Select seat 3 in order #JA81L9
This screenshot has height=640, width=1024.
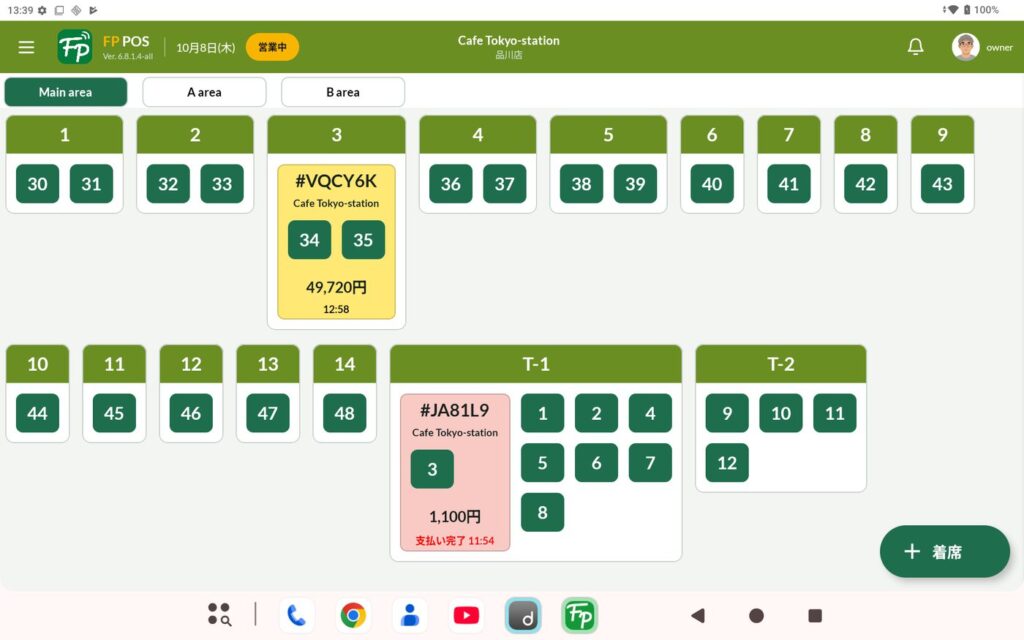tap(432, 469)
